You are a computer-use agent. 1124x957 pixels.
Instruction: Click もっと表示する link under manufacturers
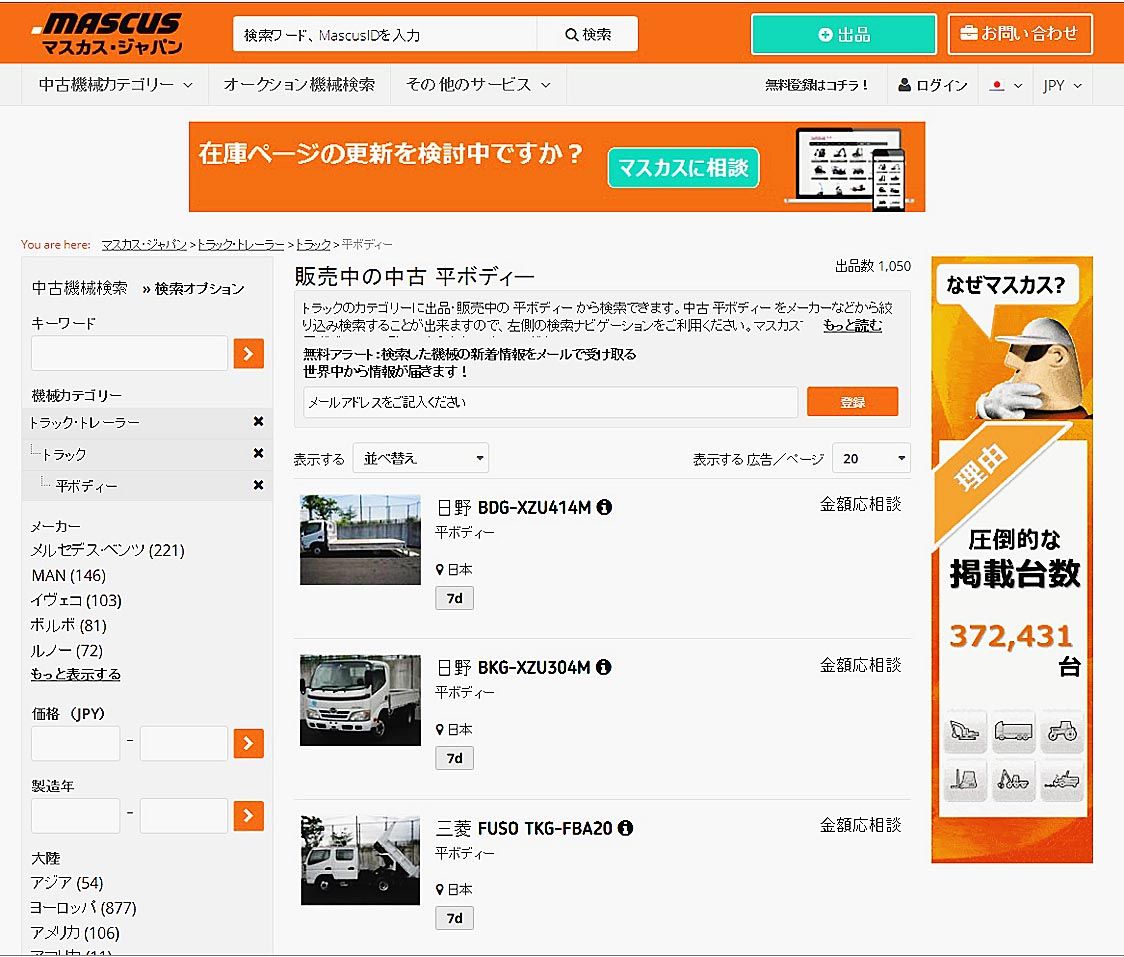click(x=76, y=674)
